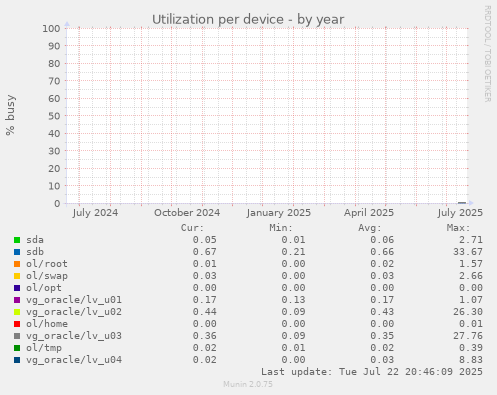The height and width of the screenshot is (395, 497).
Task: Click the October 2024 x-axis label
Action: [187, 213]
